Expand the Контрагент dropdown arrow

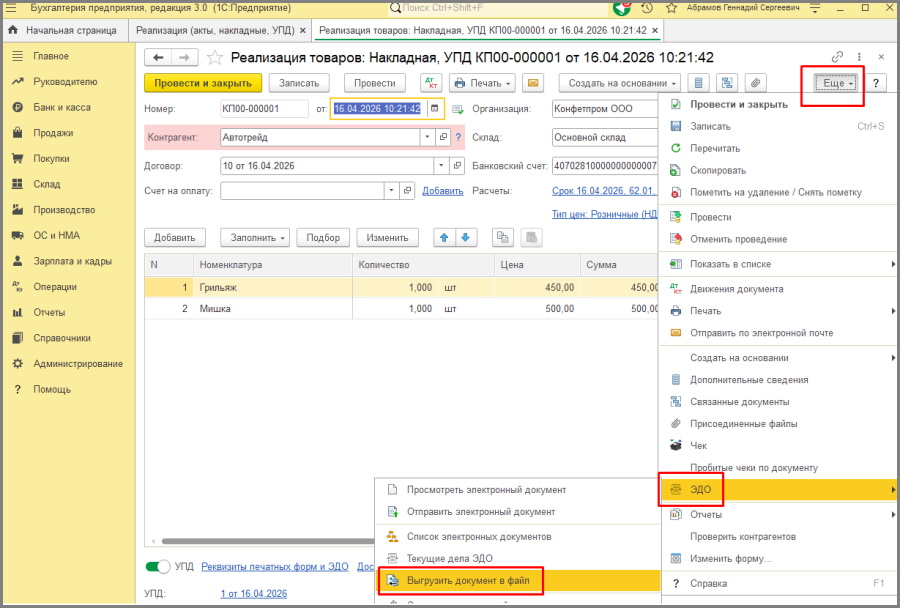tap(428, 137)
